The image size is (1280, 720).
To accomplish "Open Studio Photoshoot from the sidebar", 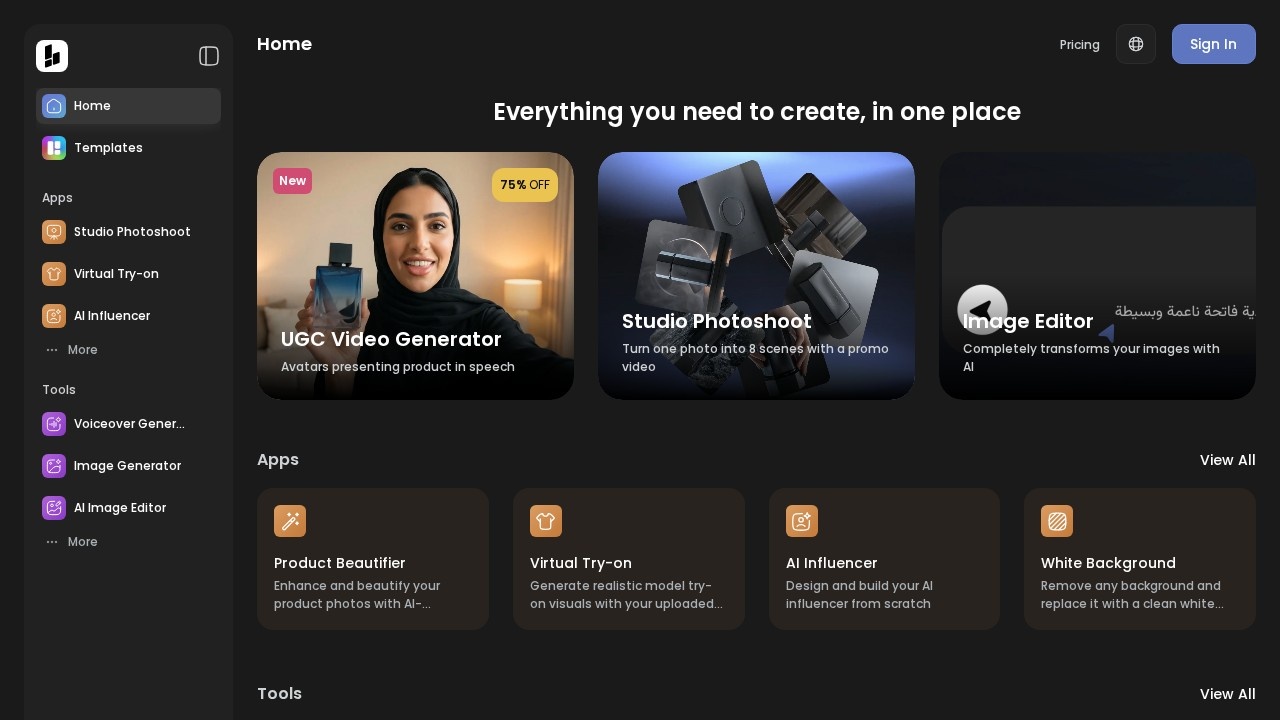I will click(x=128, y=232).
